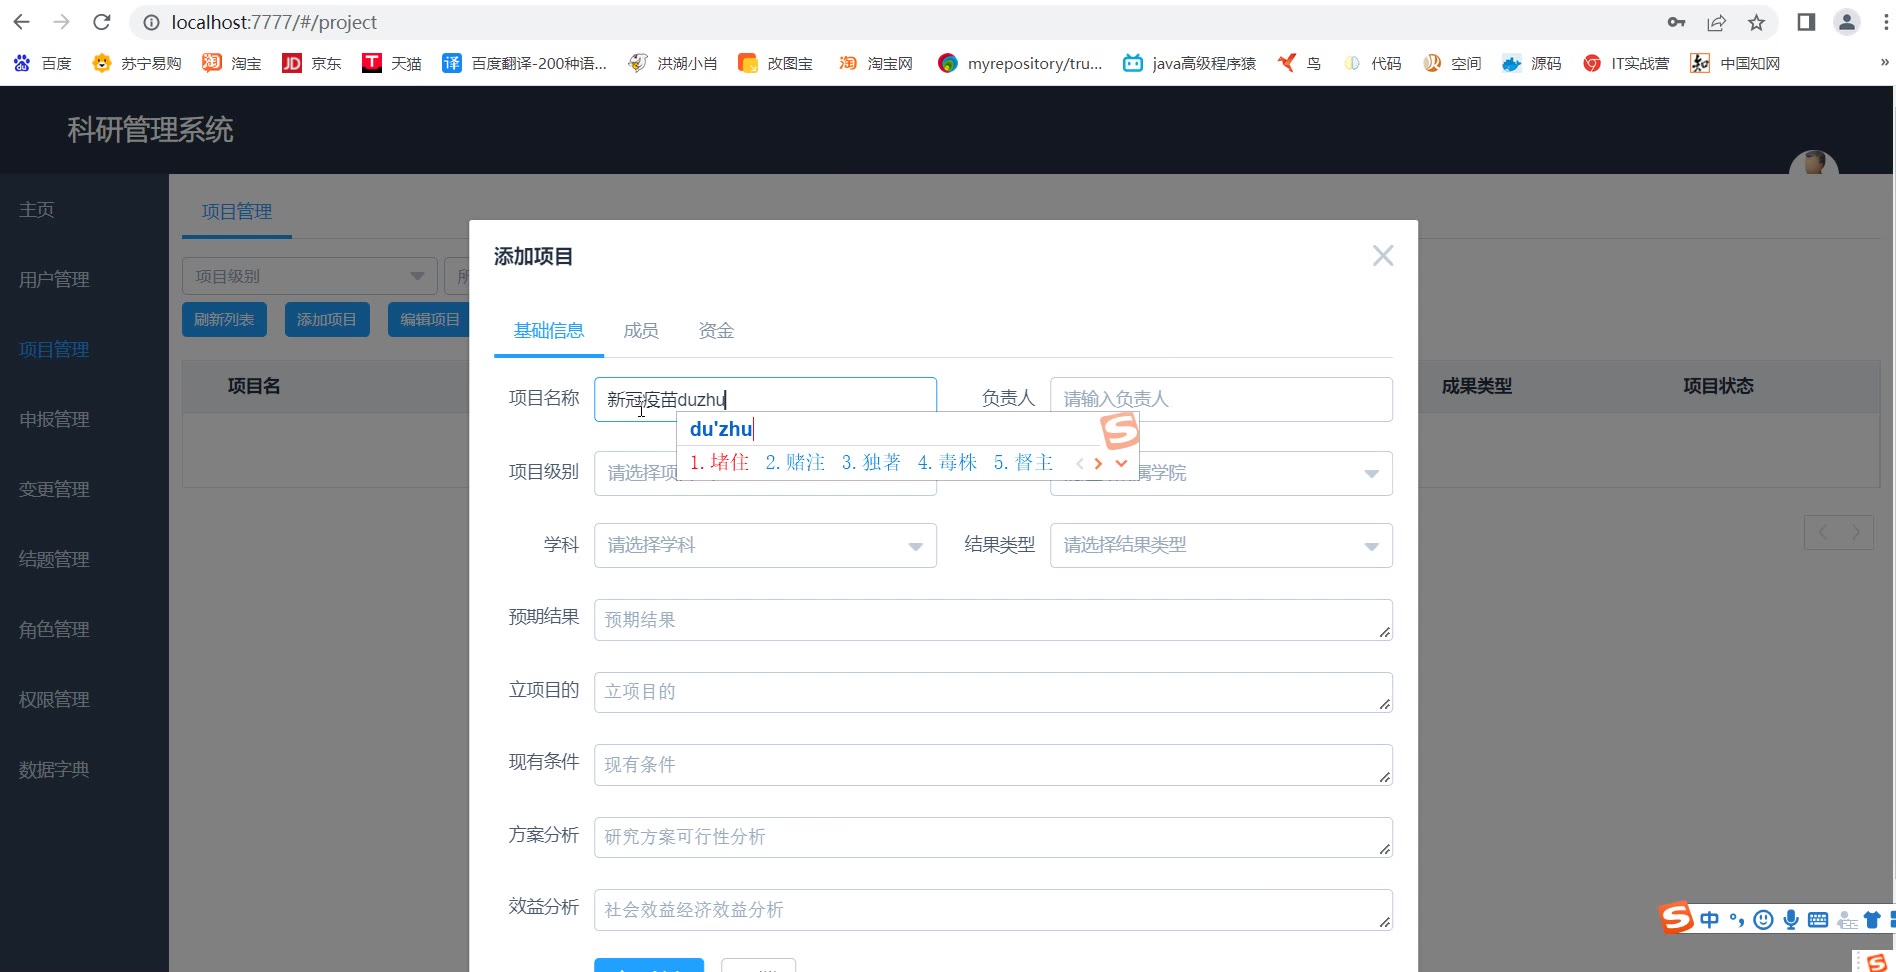The height and width of the screenshot is (972, 1896).
Task: Open the 空间 bookmark
Action: click(x=1452, y=63)
